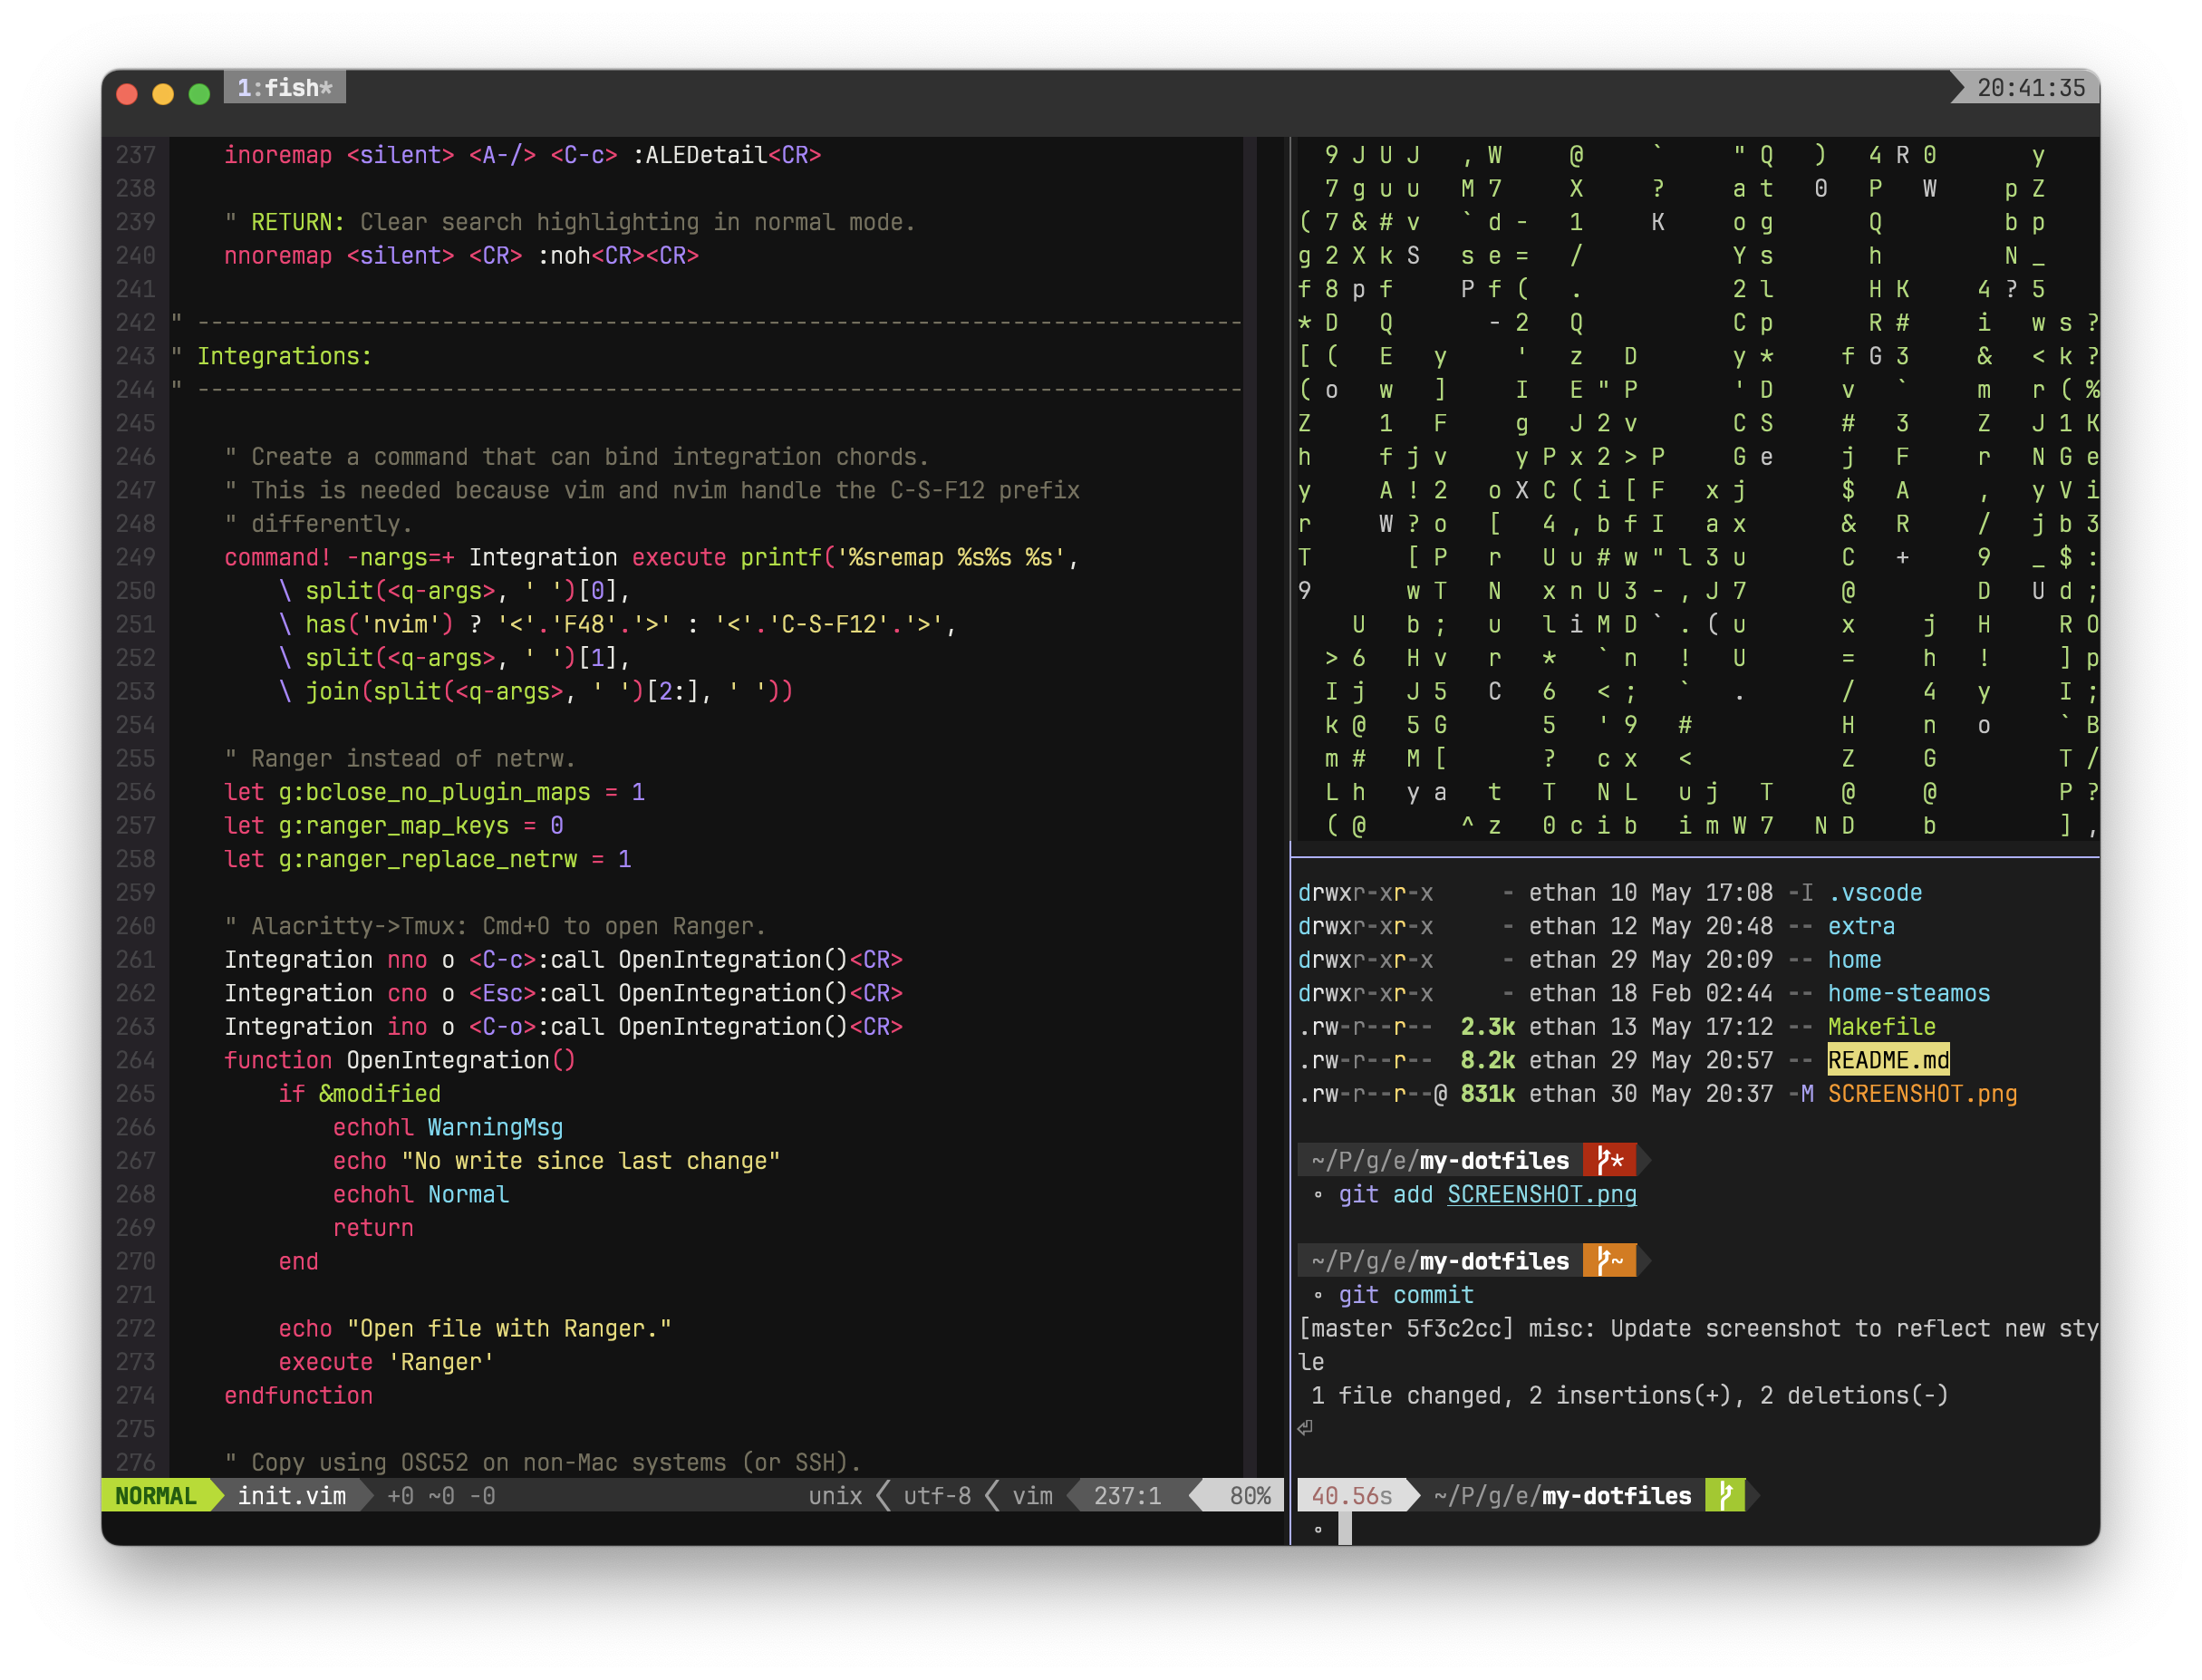Click 'function OpenIntegration()' on line 264
The width and height of the screenshot is (2202, 1680).
coord(399,1060)
